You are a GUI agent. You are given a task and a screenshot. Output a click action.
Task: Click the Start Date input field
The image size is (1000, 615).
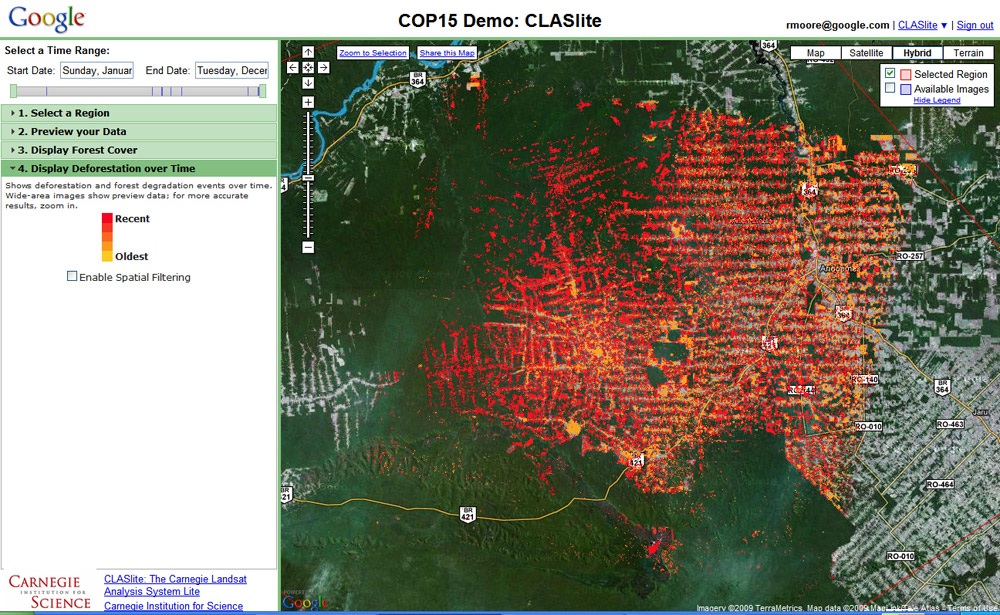point(96,70)
